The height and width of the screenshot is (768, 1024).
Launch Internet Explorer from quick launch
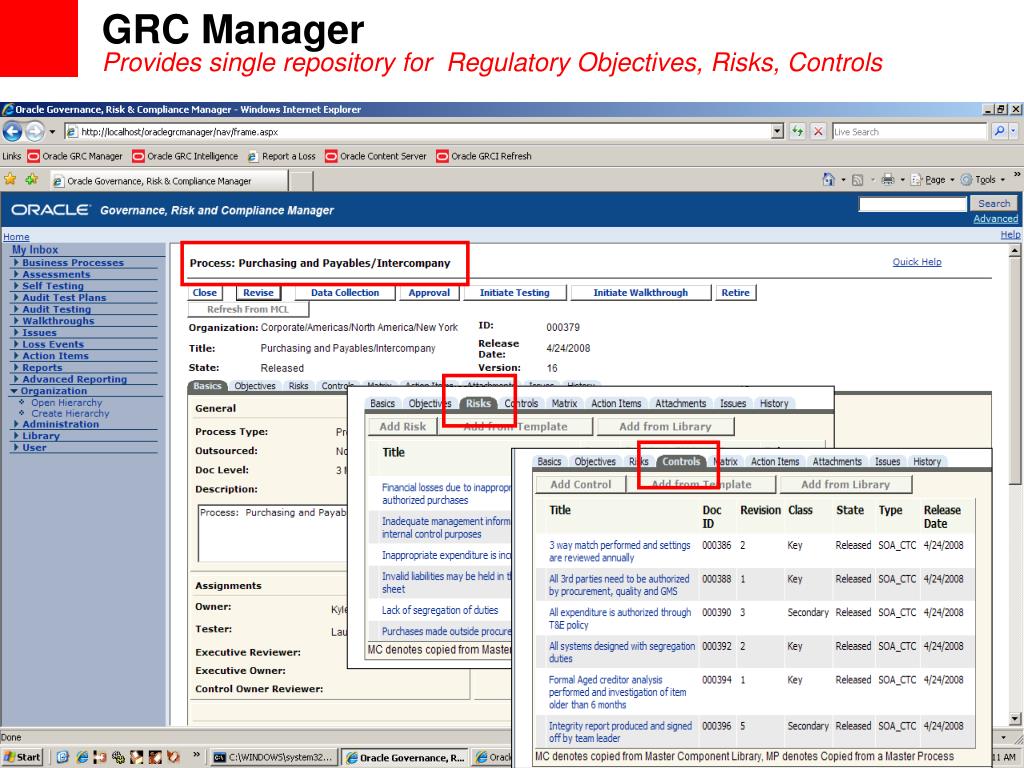click(82, 757)
